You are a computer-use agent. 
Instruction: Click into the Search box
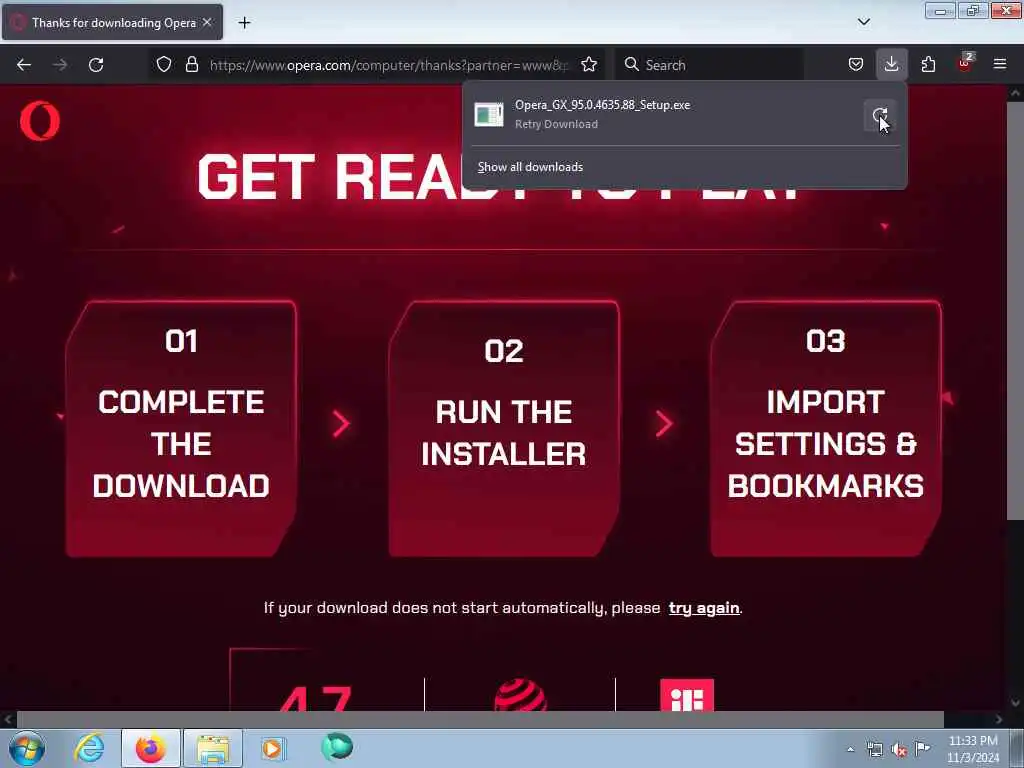click(709, 65)
